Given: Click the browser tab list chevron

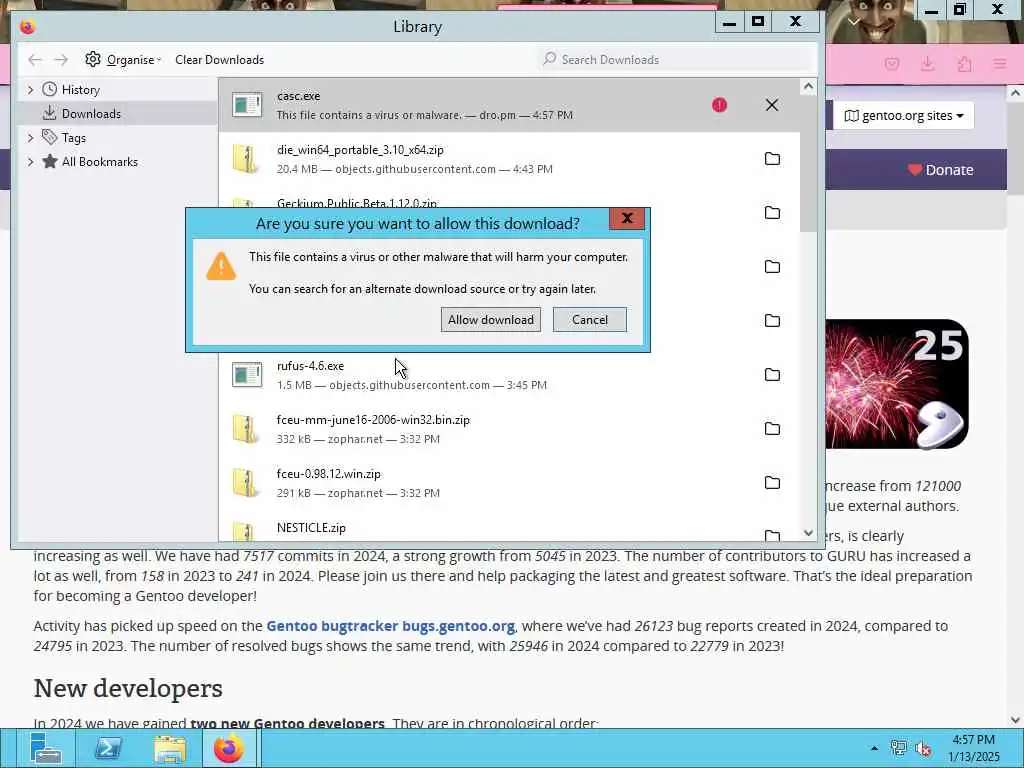Looking at the screenshot, I should pyautogui.click(x=854, y=22).
